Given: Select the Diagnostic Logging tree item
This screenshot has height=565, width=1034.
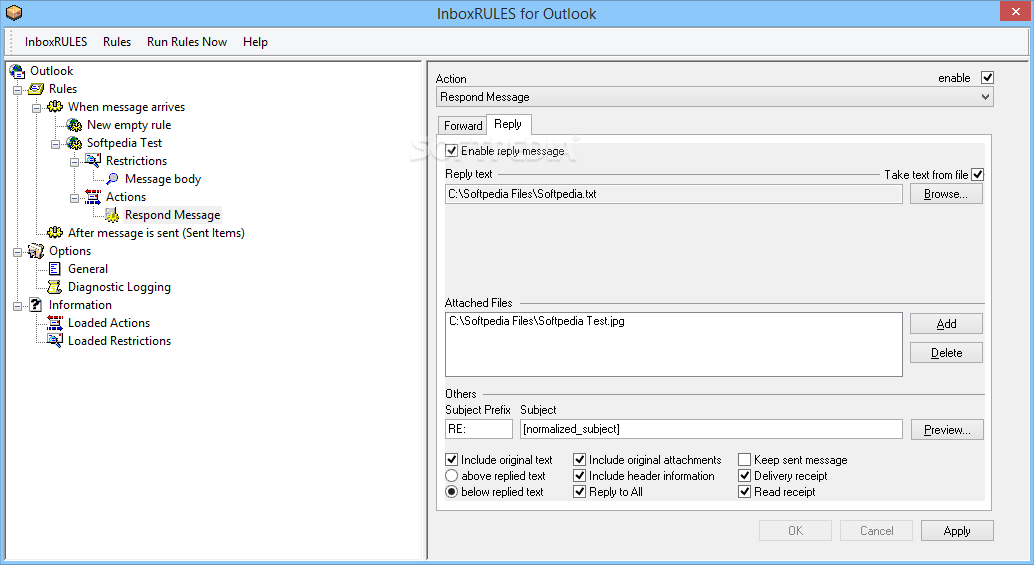Looking at the screenshot, I should click(x=119, y=287).
